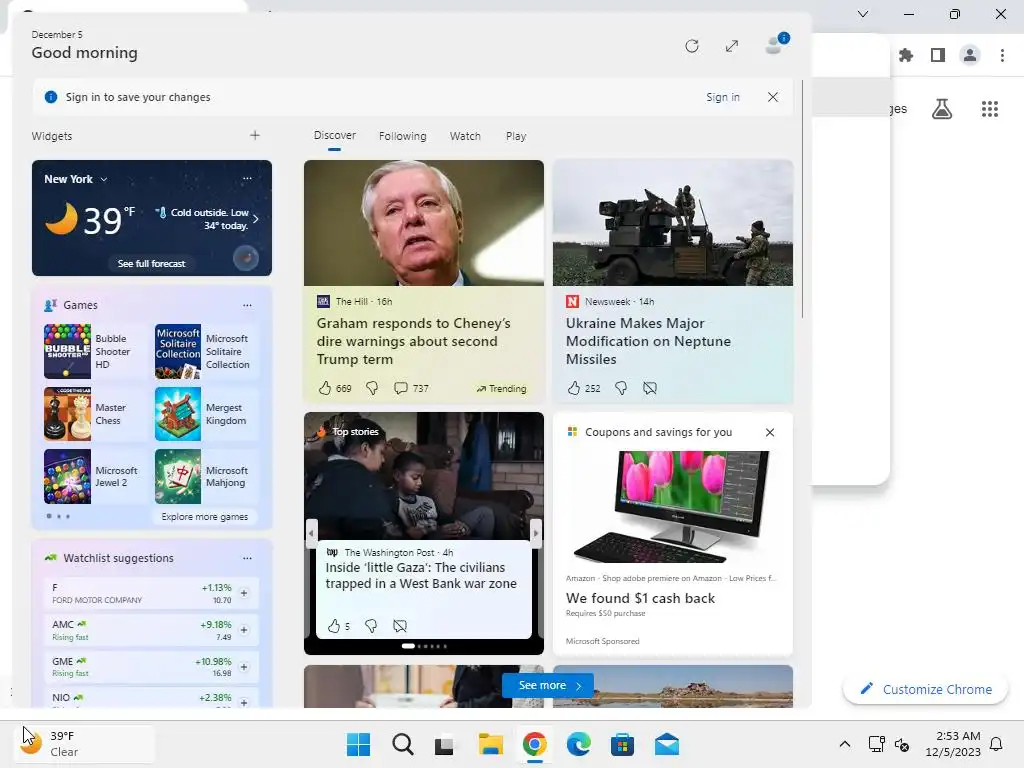Open Games widget more options
1024x768 pixels.
point(247,305)
